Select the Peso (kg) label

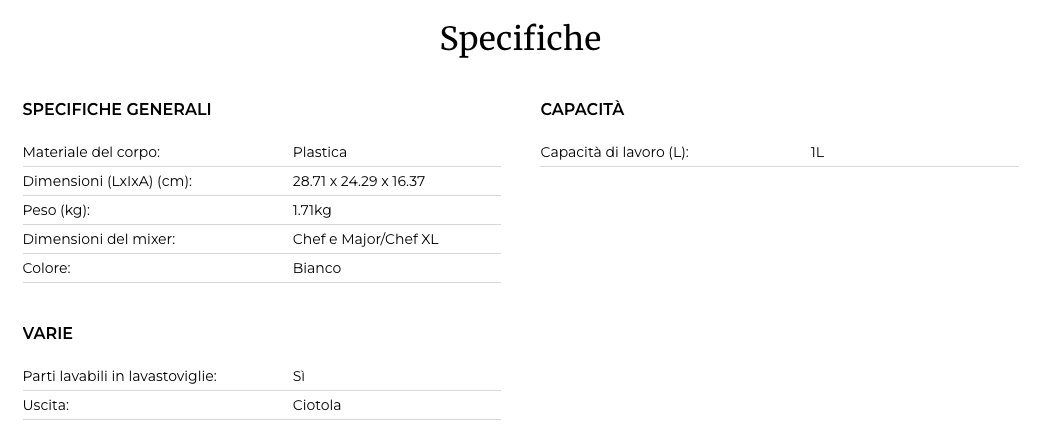[56, 211]
